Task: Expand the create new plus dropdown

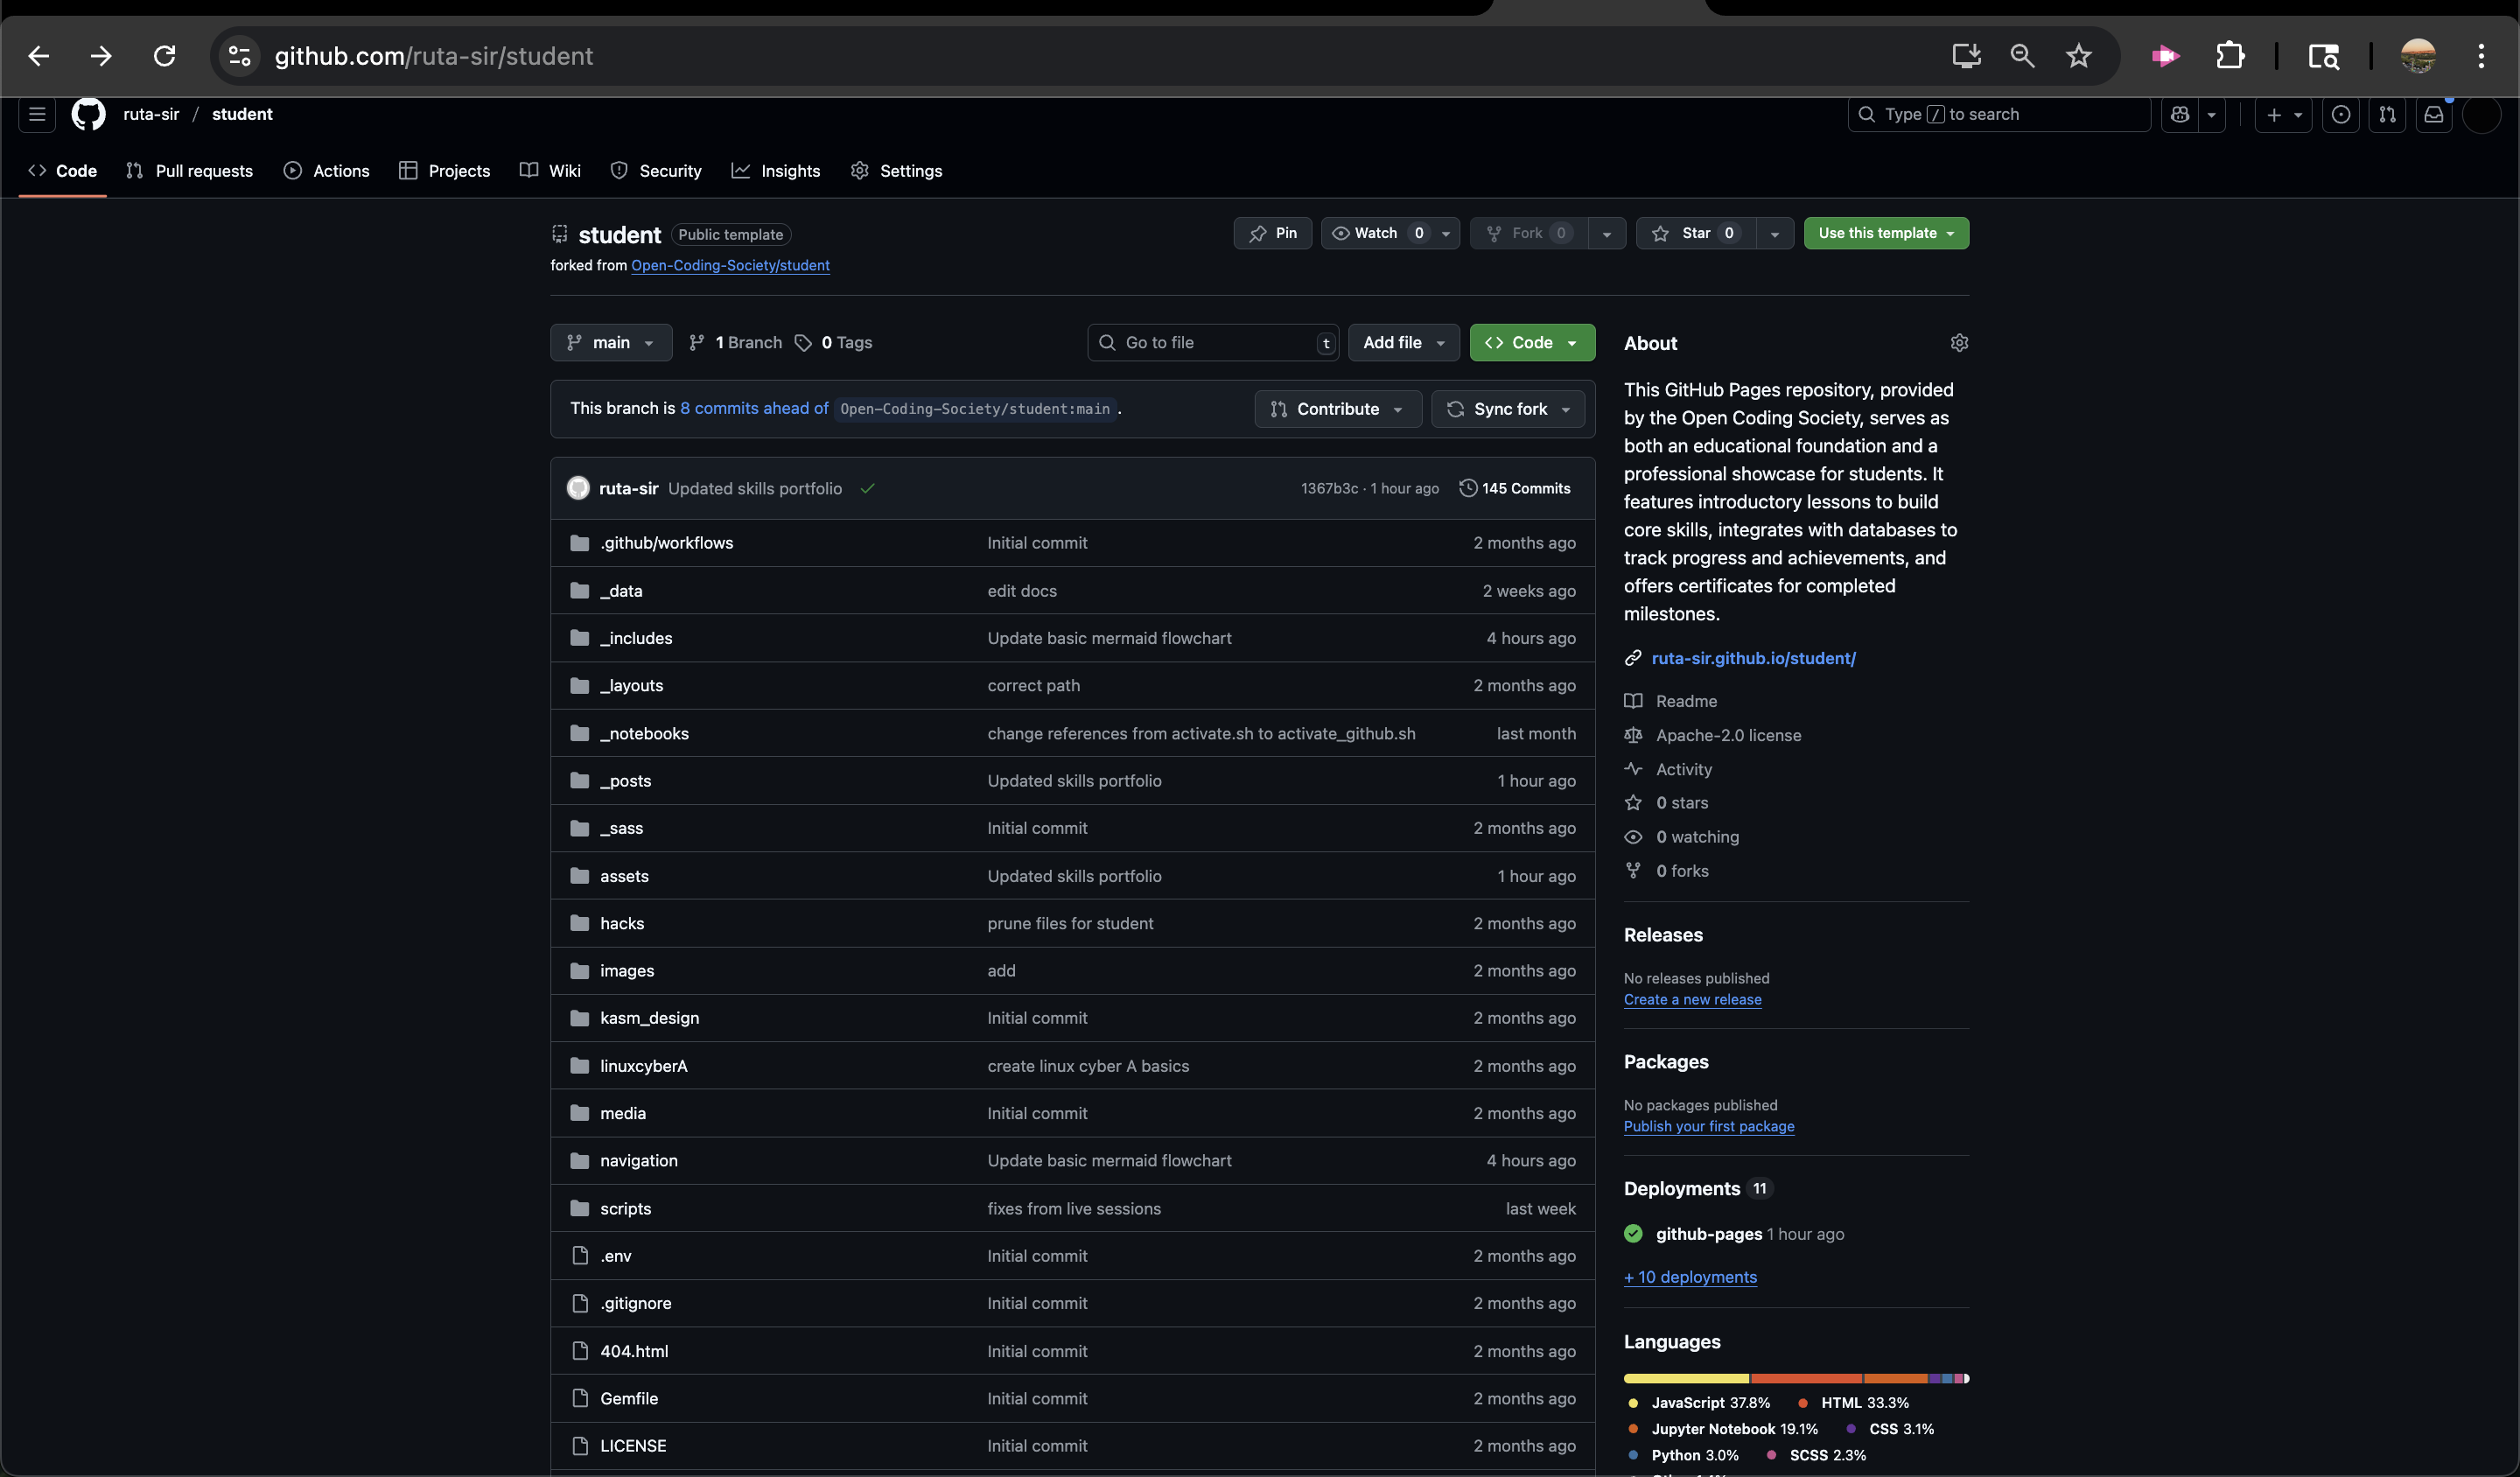Action: click(x=2284, y=115)
